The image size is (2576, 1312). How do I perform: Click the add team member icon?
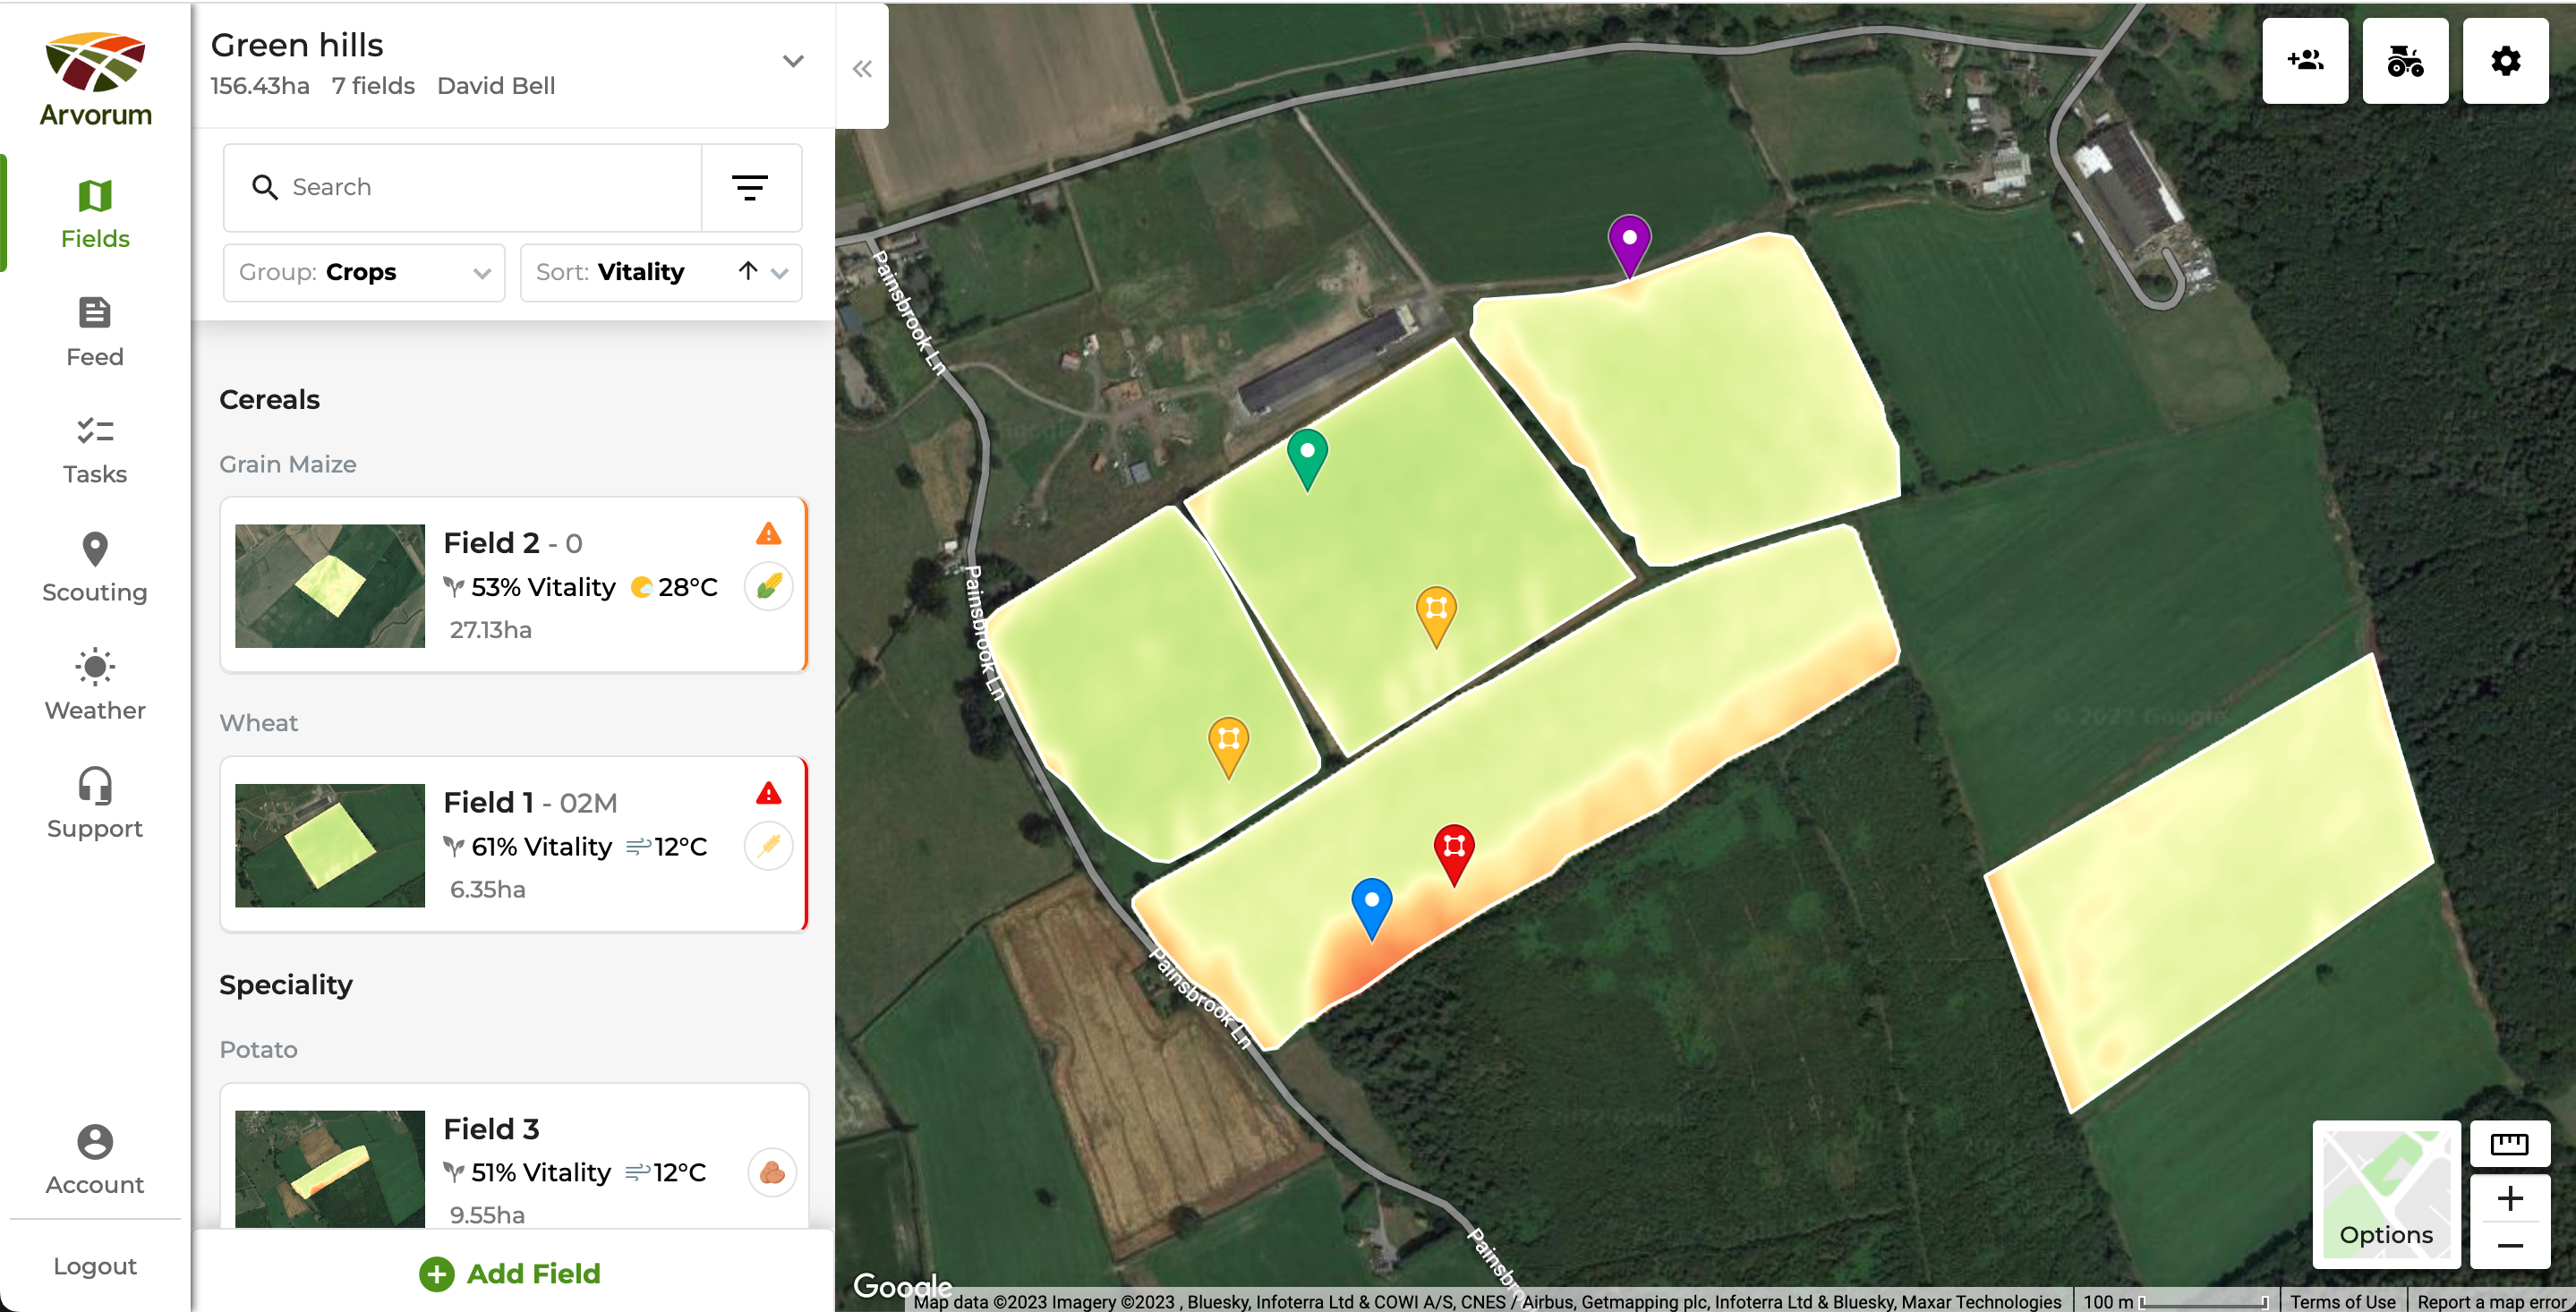tap(2304, 61)
